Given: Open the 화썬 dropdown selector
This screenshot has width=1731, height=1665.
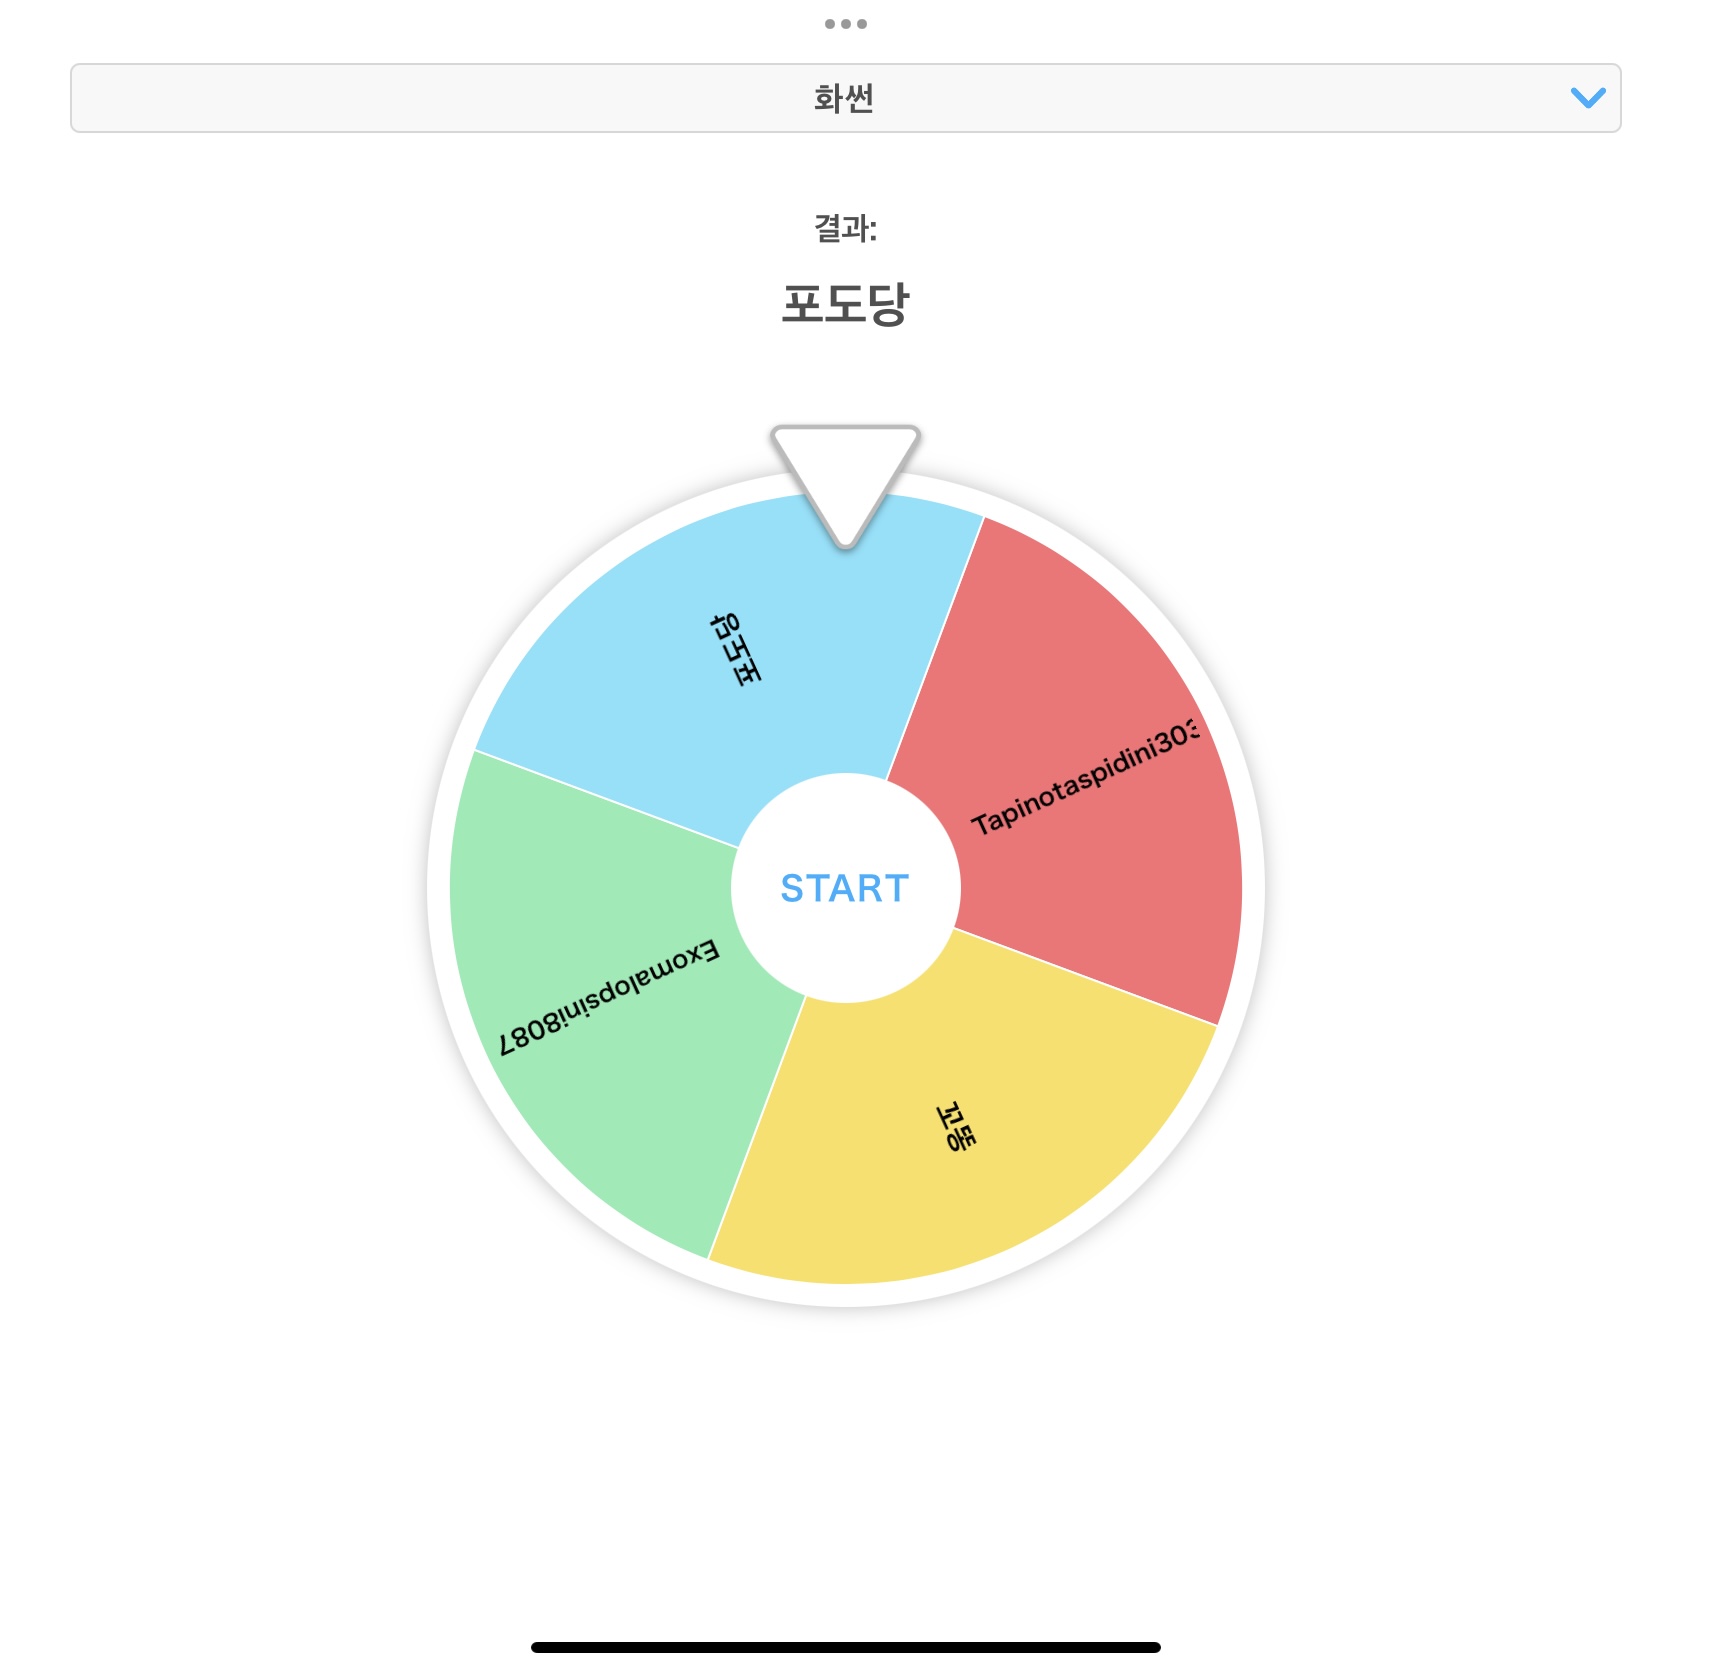Looking at the screenshot, I should point(845,98).
